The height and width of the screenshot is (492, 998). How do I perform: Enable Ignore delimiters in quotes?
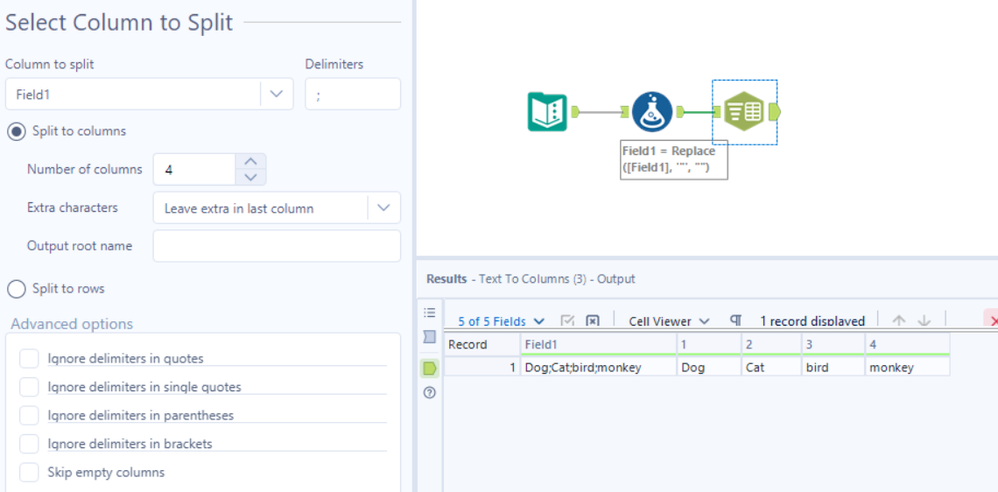(29, 358)
